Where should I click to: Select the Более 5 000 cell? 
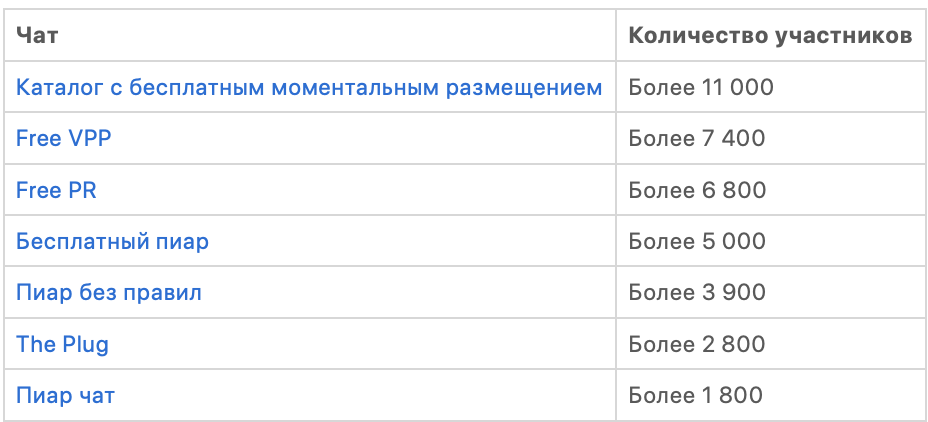[x=696, y=242]
